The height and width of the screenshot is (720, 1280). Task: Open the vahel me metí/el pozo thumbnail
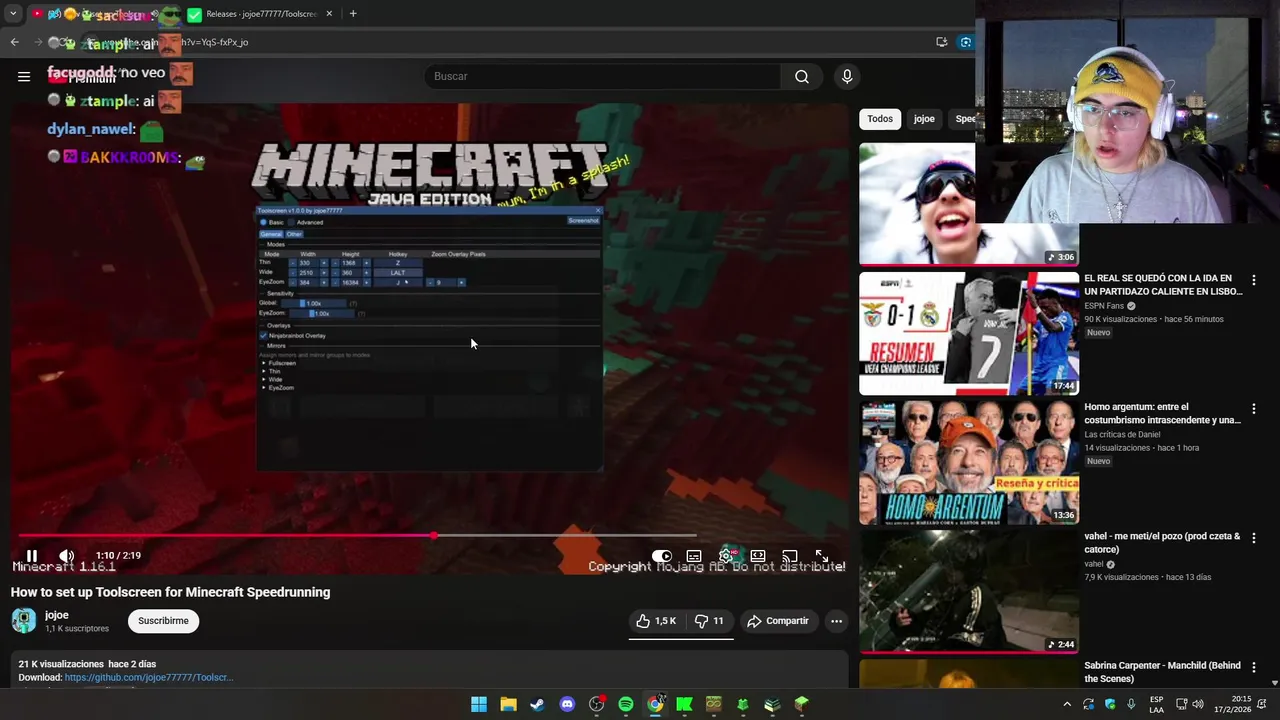(x=969, y=591)
